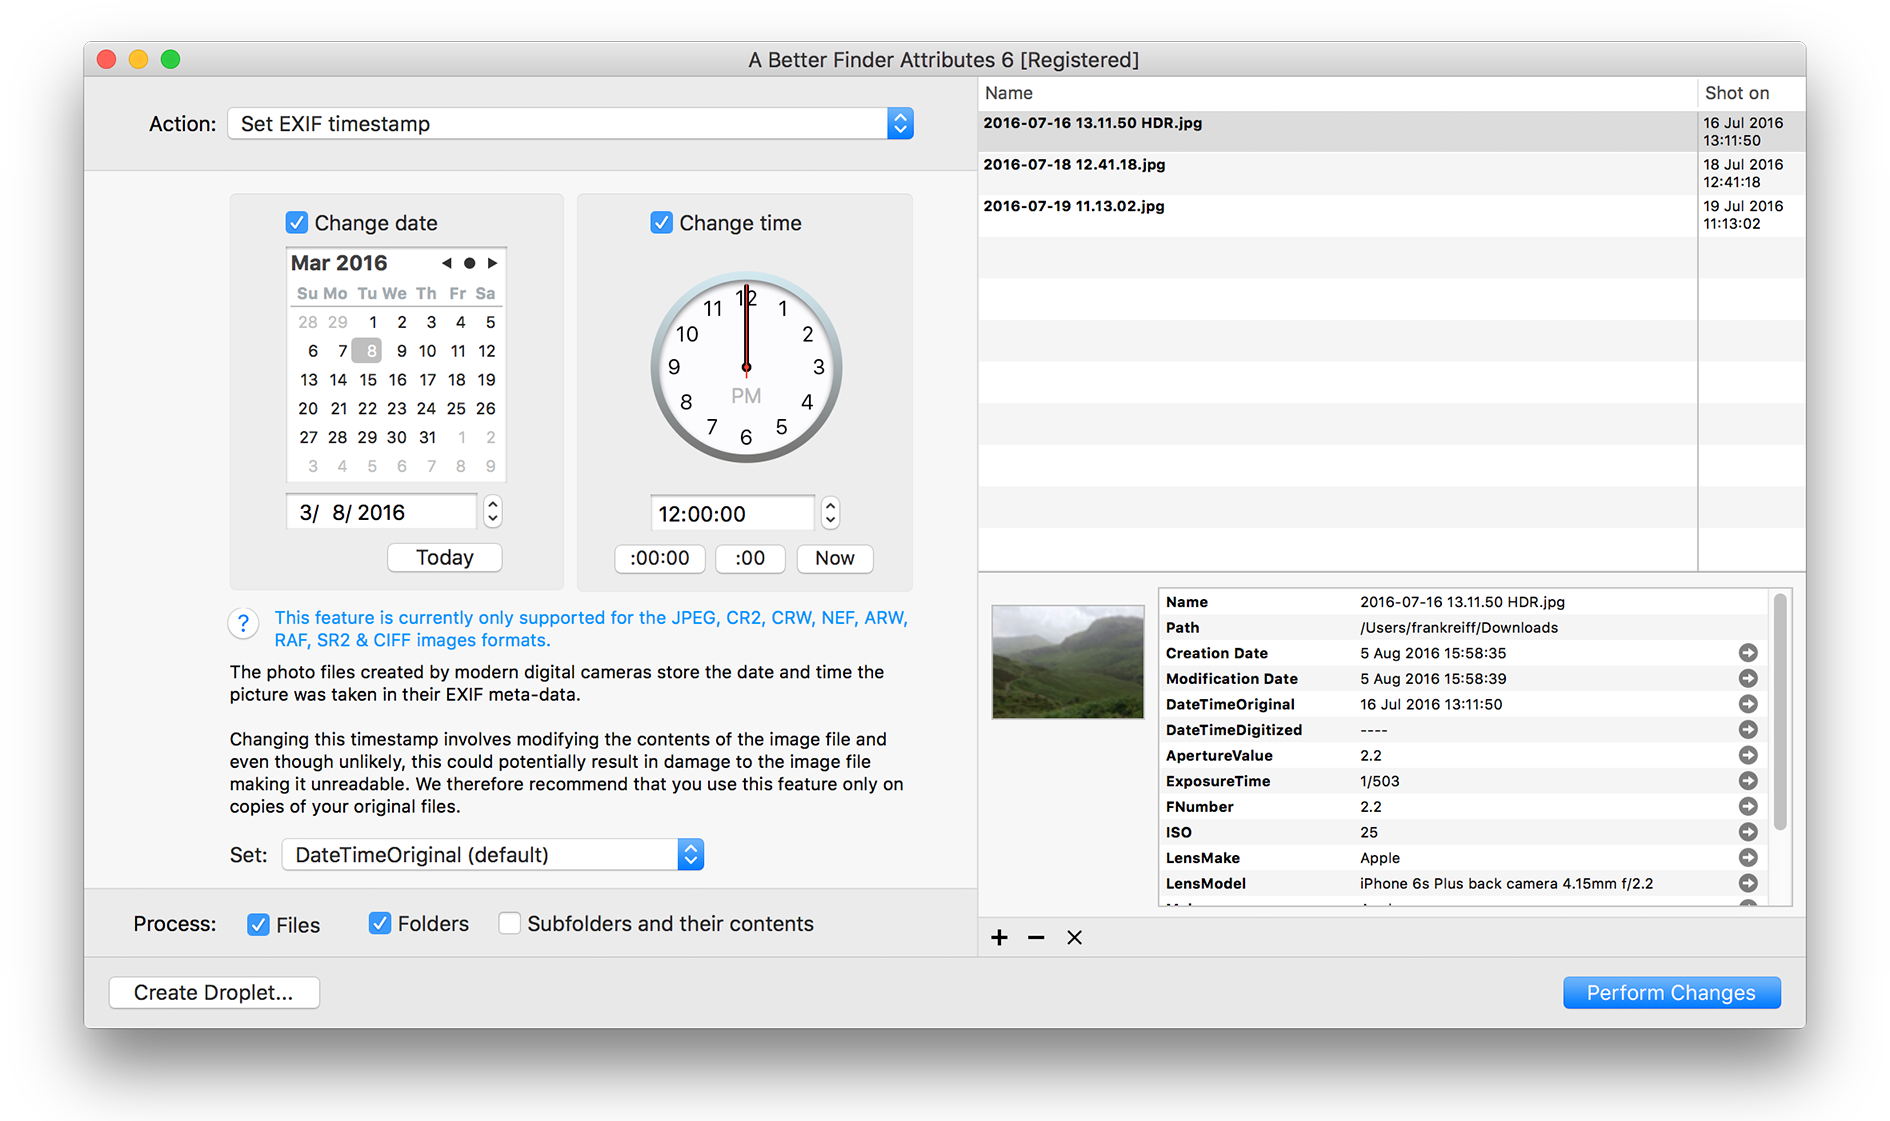Click the landscape photo thumbnail preview
The height and width of the screenshot is (1121, 1890).
[x=1068, y=662]
